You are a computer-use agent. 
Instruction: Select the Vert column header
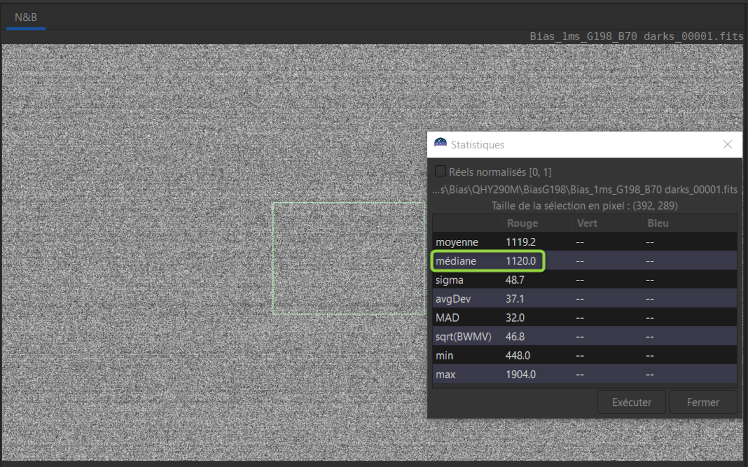[x=587, y=223]
